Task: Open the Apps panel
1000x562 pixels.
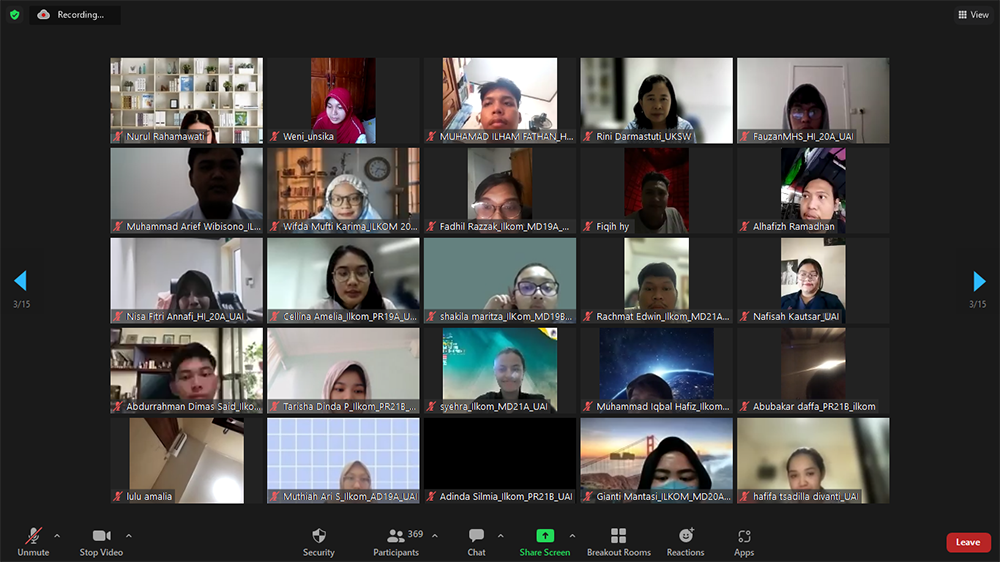Action: click(x=744, y=542)
